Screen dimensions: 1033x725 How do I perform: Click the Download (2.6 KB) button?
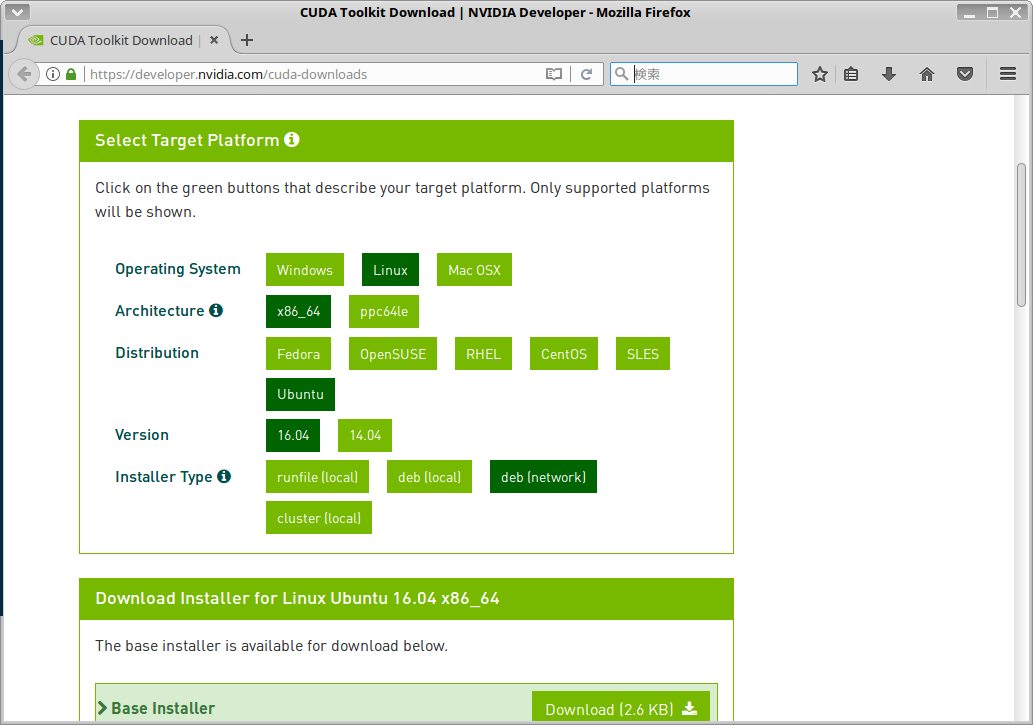[x=620, y=709]
